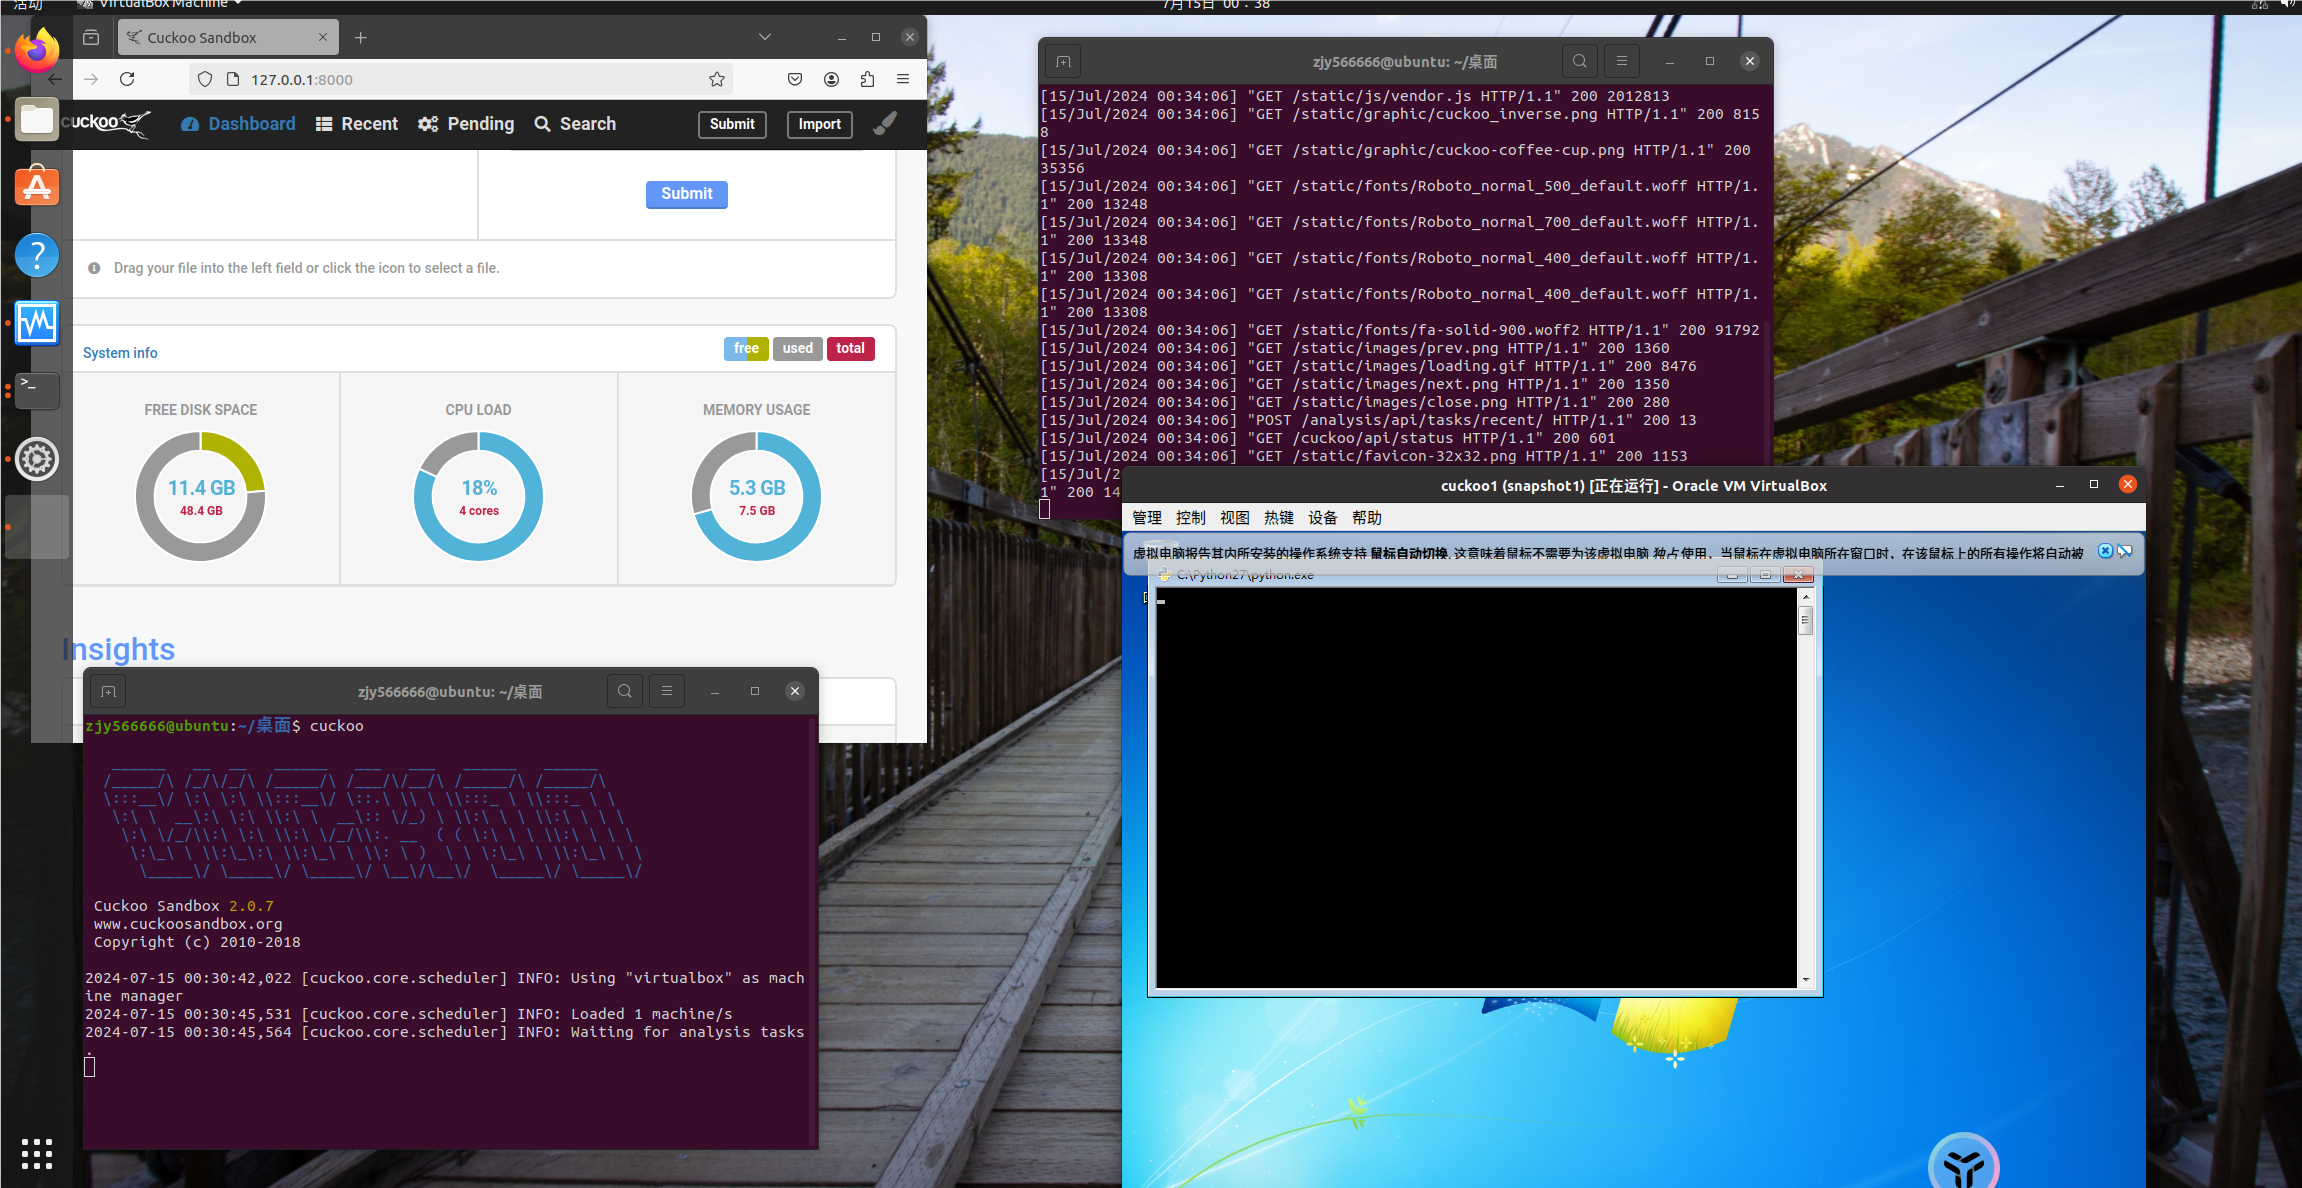The width and height of the screenshot is (2302, 1188).
Task: Toggle the used badge in System info
Action: [x=798, y=348]
